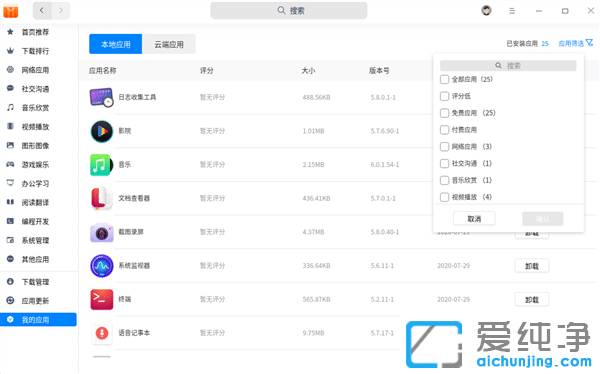
Task: Click the confirm button beside 取消
Action: [542, 219]
